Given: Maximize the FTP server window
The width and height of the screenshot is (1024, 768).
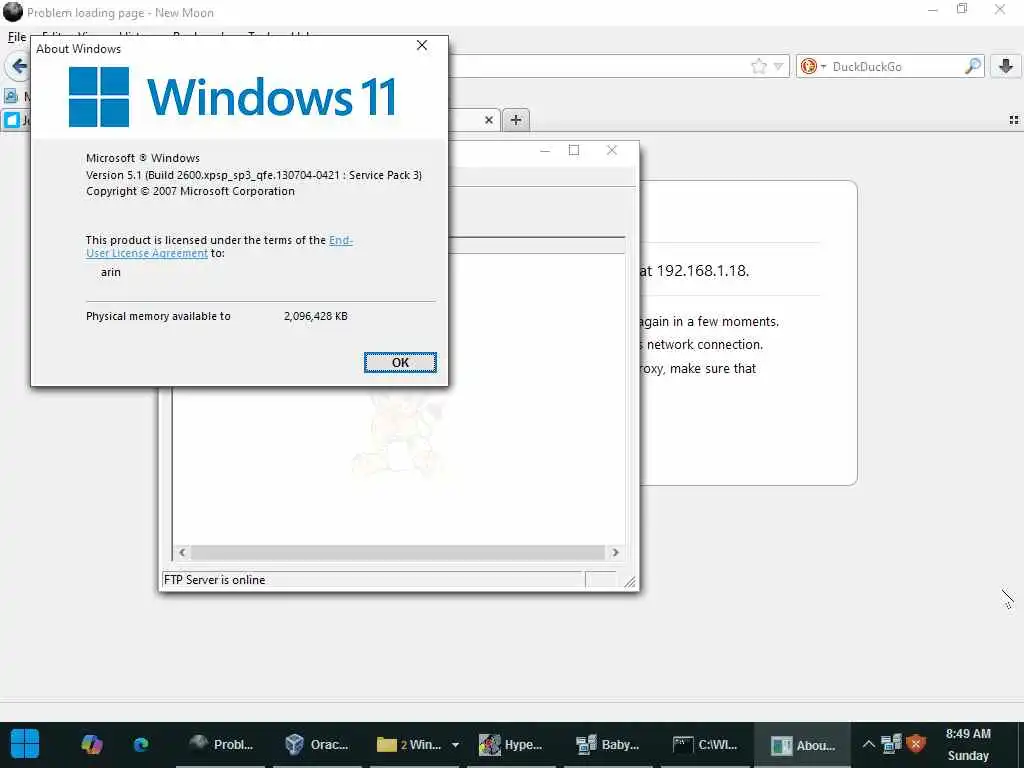Looking at the screenshot, I should pos(573,151).
